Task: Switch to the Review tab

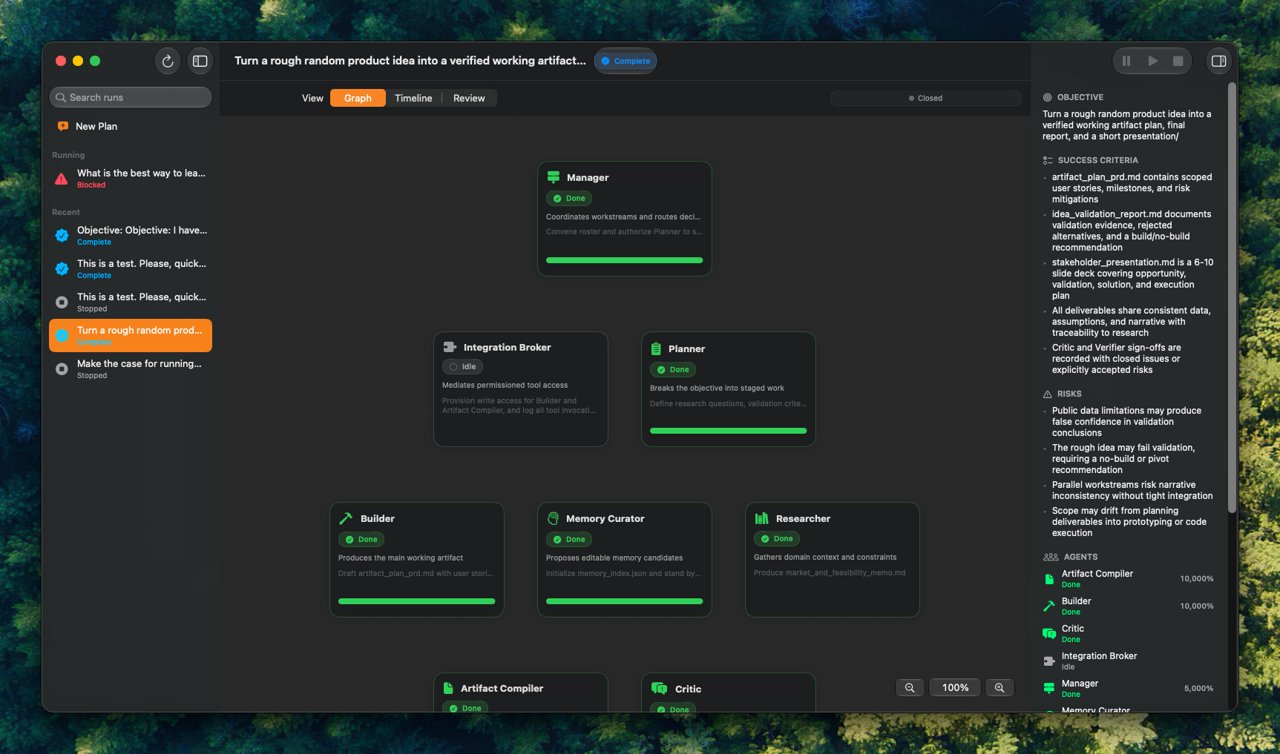Action: (469, 98)
